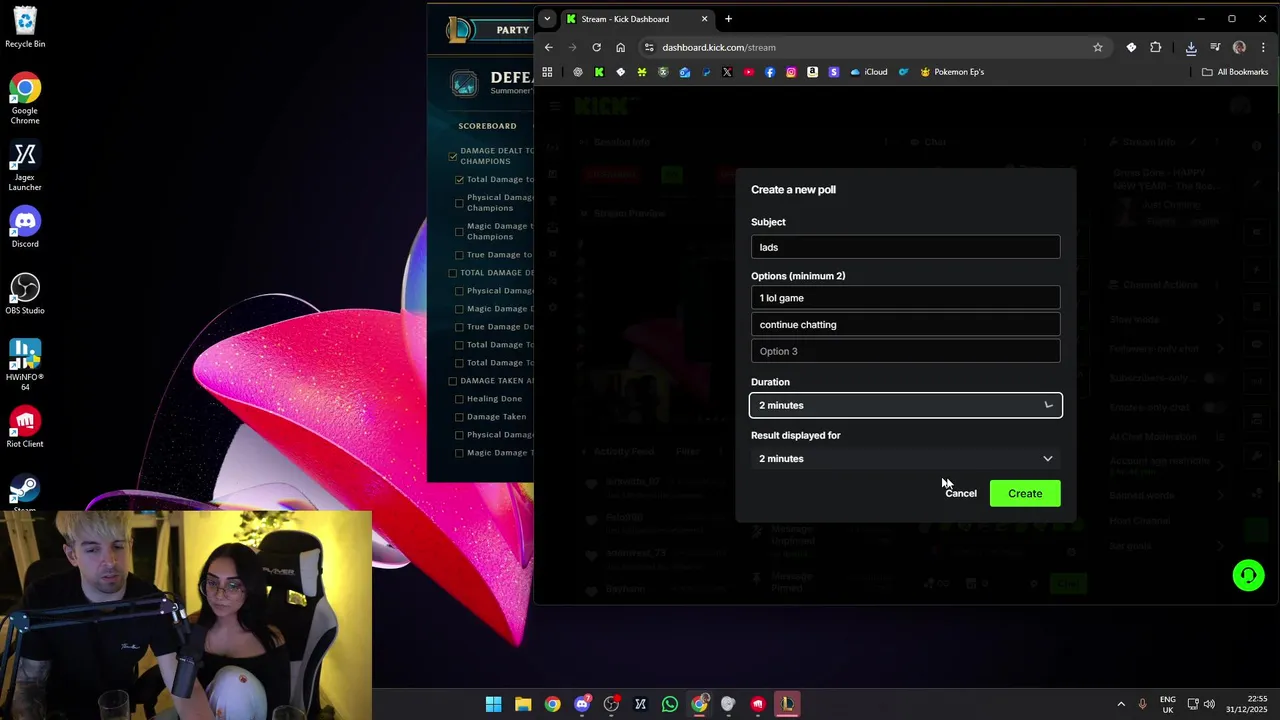Open the Result displayed for dropdown
The width and height of the screenshot is (1280, 720).
pos(905,458)
